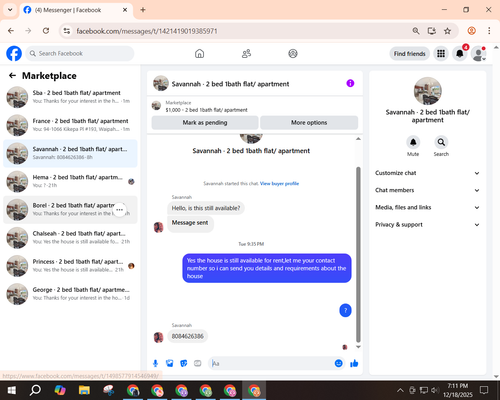This screenshot has height=400, width=500.
Task: Bookmark this page with the star icon
Action: click(x=447, y=31)
